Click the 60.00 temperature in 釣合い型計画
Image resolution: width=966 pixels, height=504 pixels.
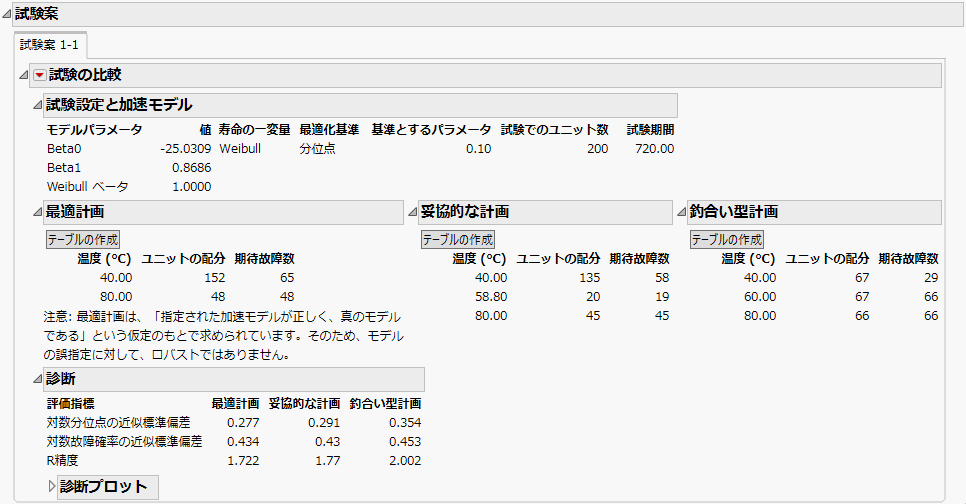pos(760,297)
